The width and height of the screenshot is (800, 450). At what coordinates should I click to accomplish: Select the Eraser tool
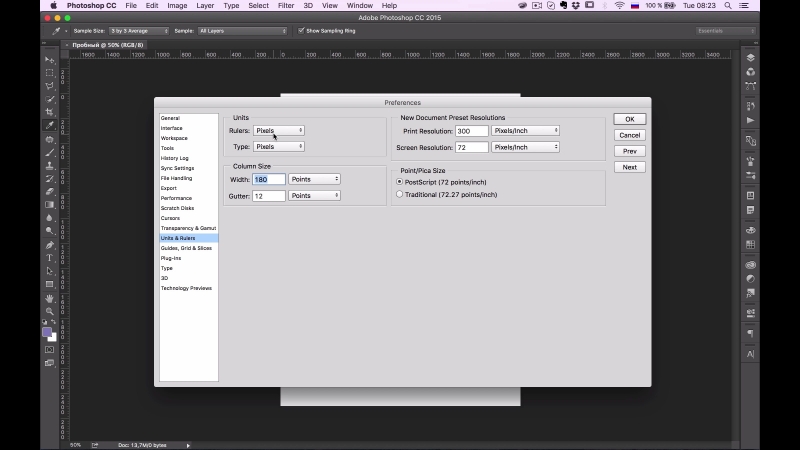[49, 191]
